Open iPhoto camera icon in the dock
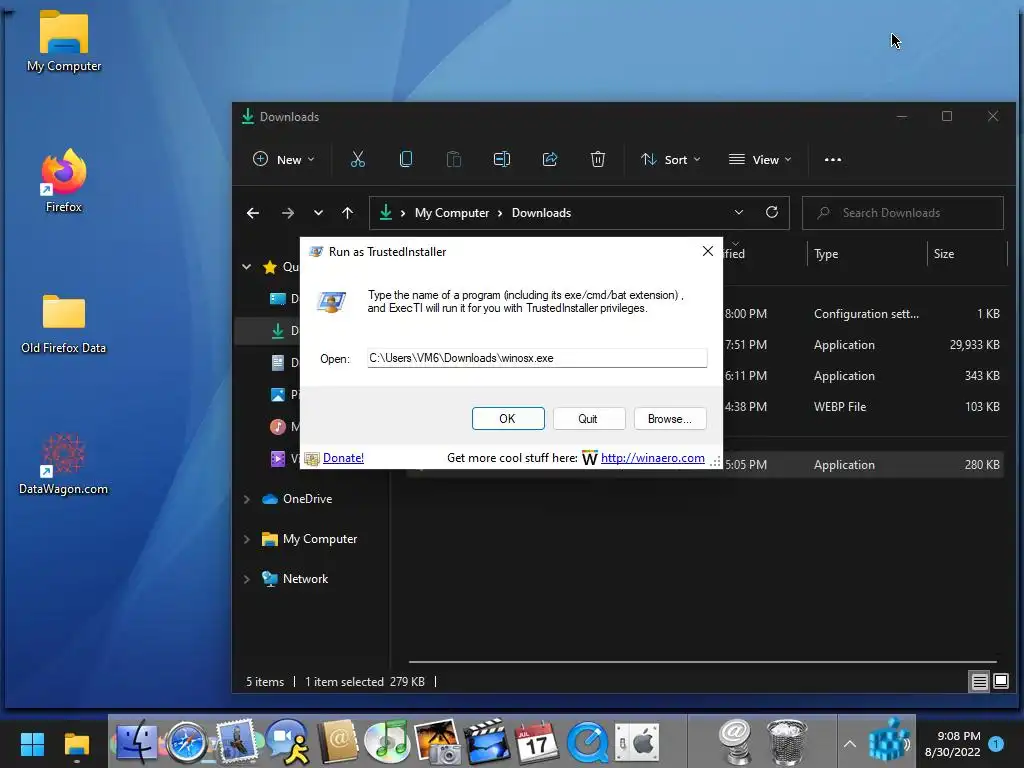 click(x=437, y=742)
